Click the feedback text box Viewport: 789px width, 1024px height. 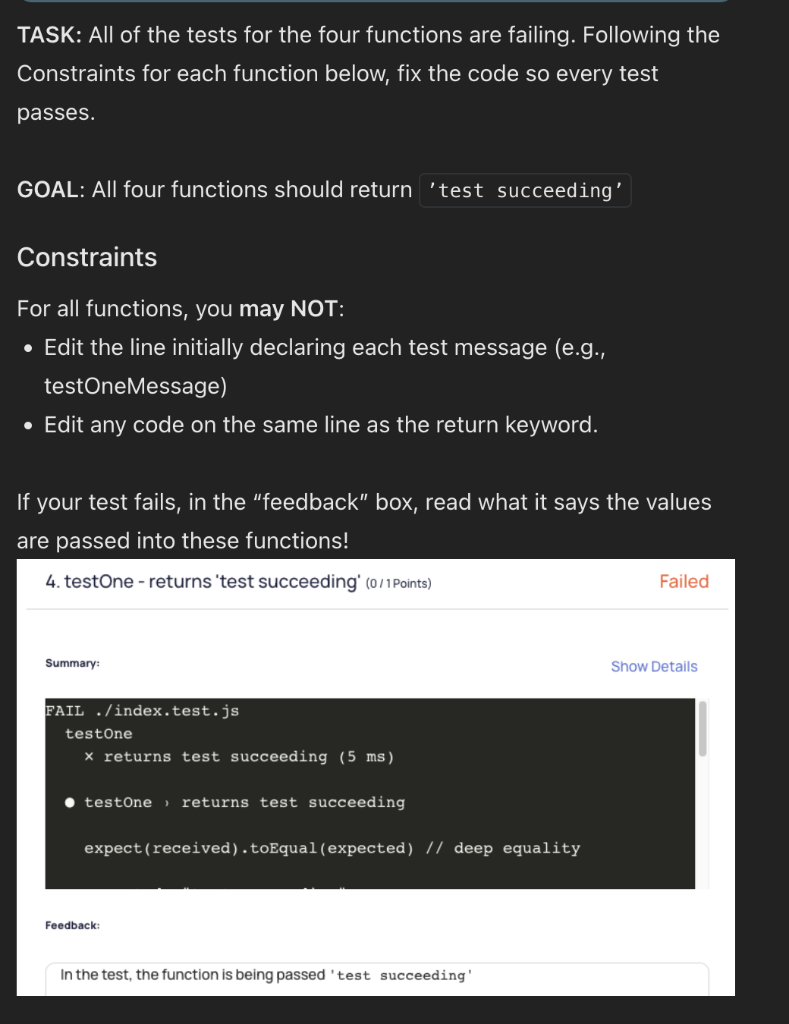378,977
